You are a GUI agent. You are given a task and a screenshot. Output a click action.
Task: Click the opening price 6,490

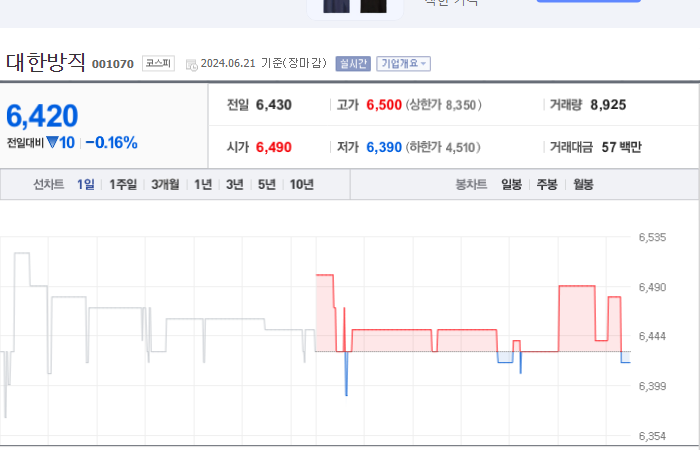[x=274, y=147]
